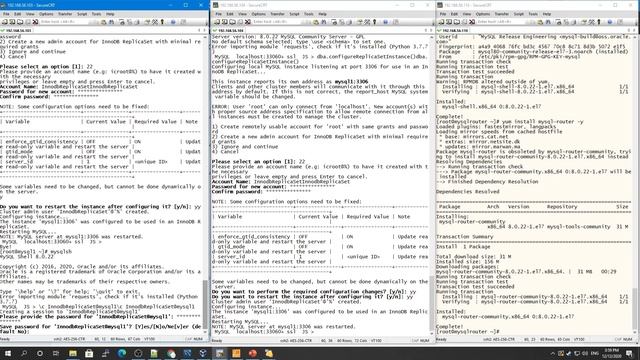The width and height of the screenshot is (640, 360).
Task: Click 'VT100' in middle window status bar
Action: click(x=376, y=340)
